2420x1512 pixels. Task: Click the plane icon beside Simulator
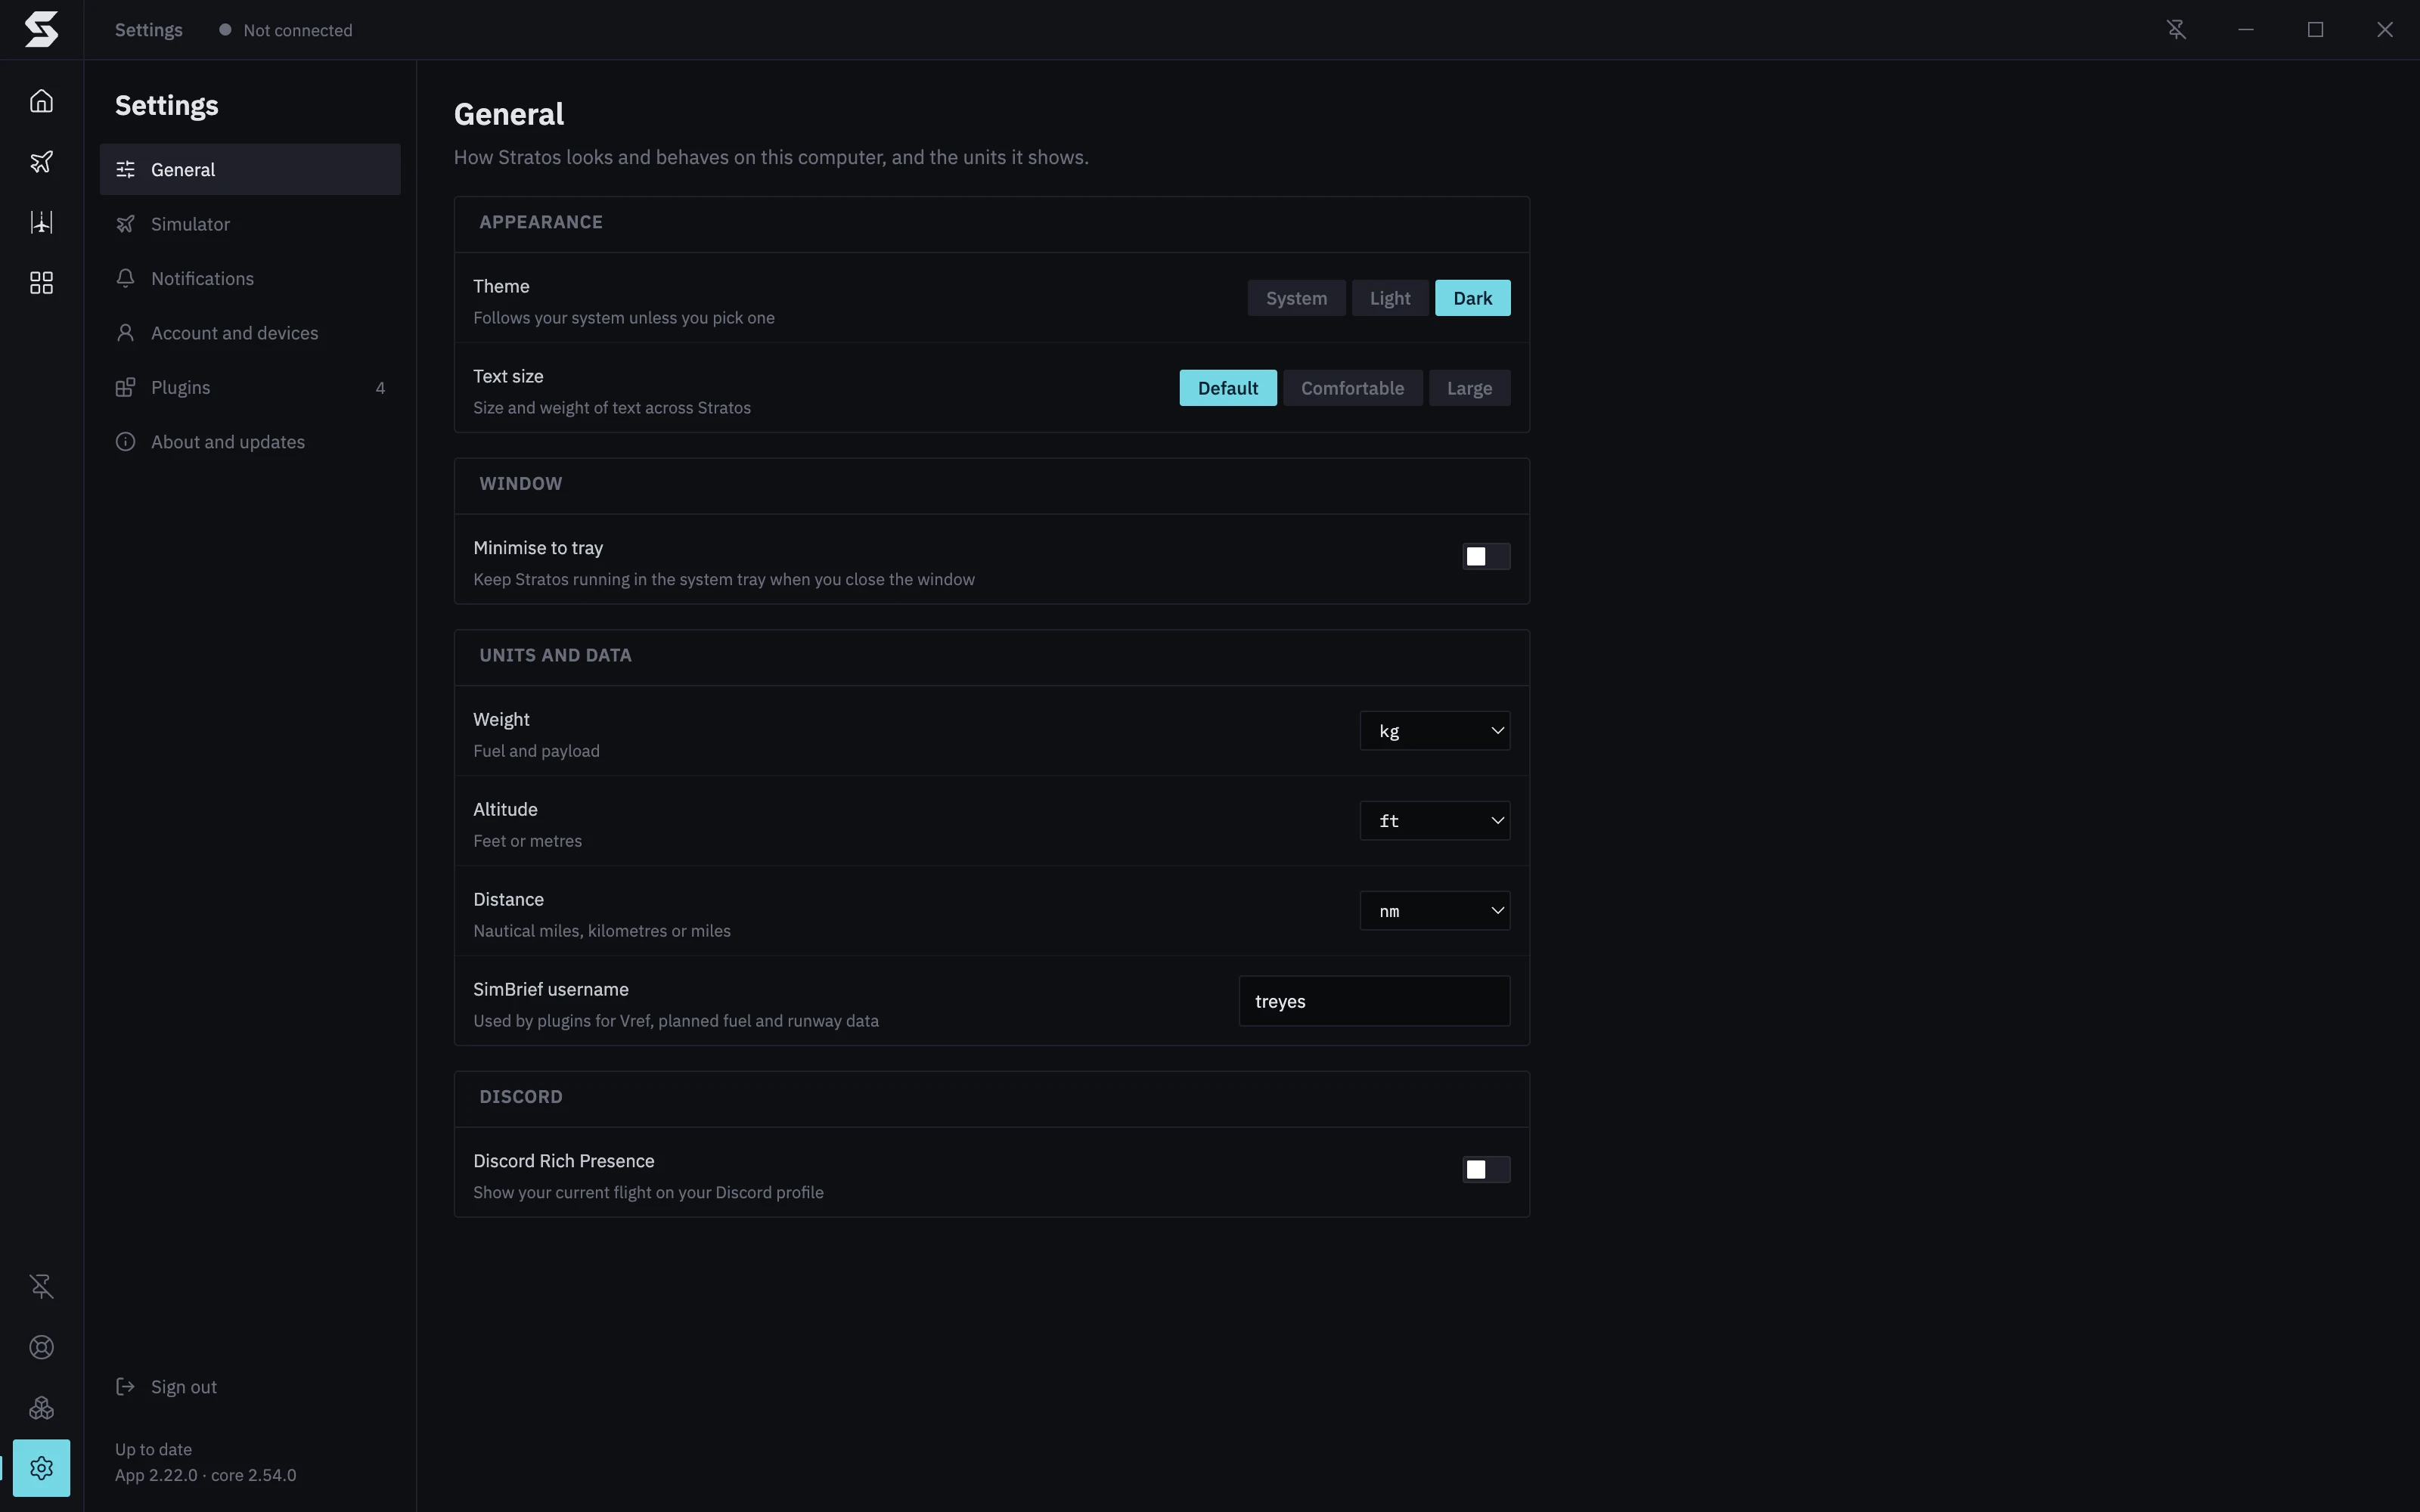125,224
